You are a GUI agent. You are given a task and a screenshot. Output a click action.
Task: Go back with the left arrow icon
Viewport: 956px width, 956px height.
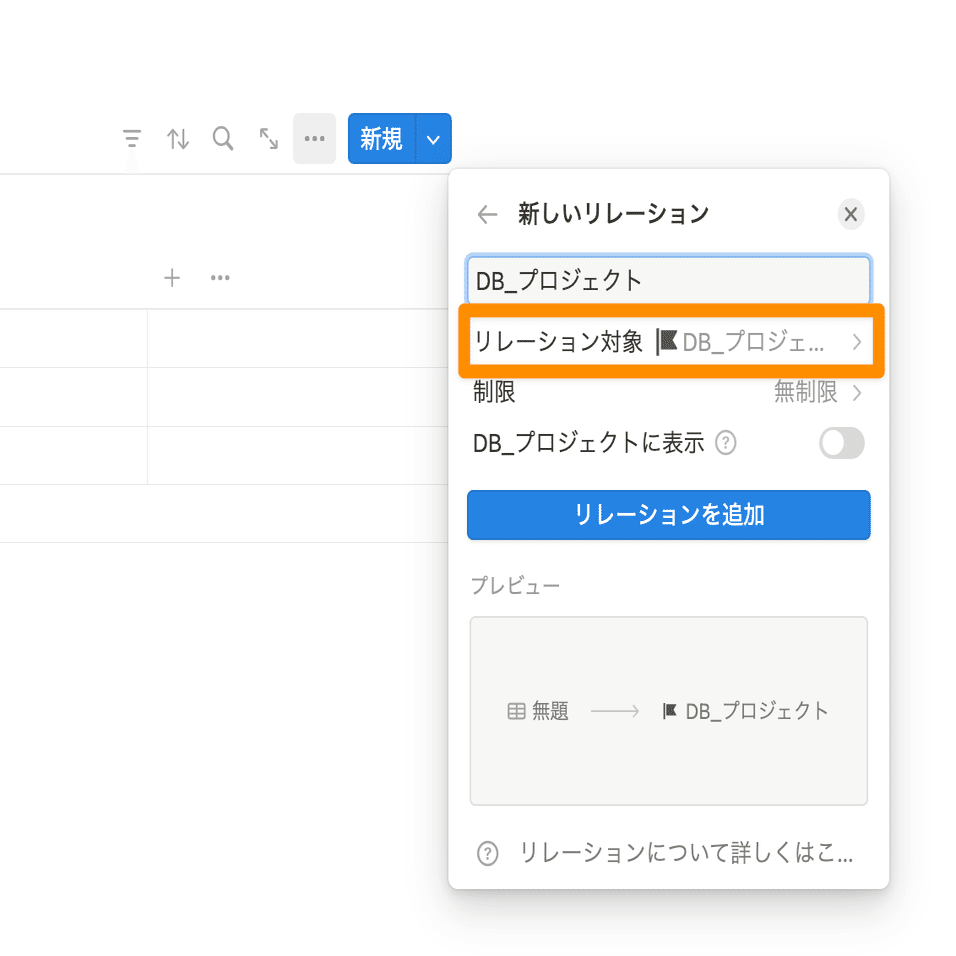pyautogui.click(x=487, y=215)
